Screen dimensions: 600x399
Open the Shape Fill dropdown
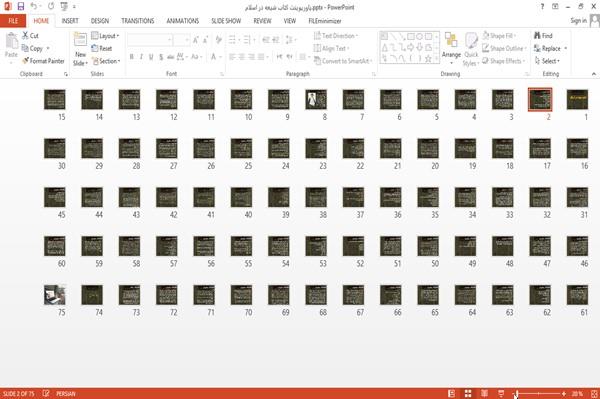coord(499,36)
